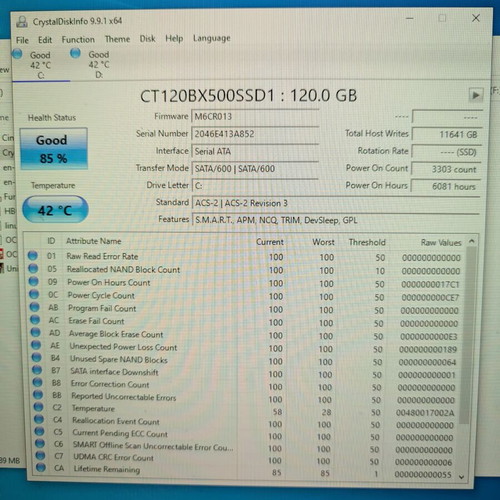Click the 42 °C temperature button
This screenshot has width=500, height=500.
(x=55, y=210)
